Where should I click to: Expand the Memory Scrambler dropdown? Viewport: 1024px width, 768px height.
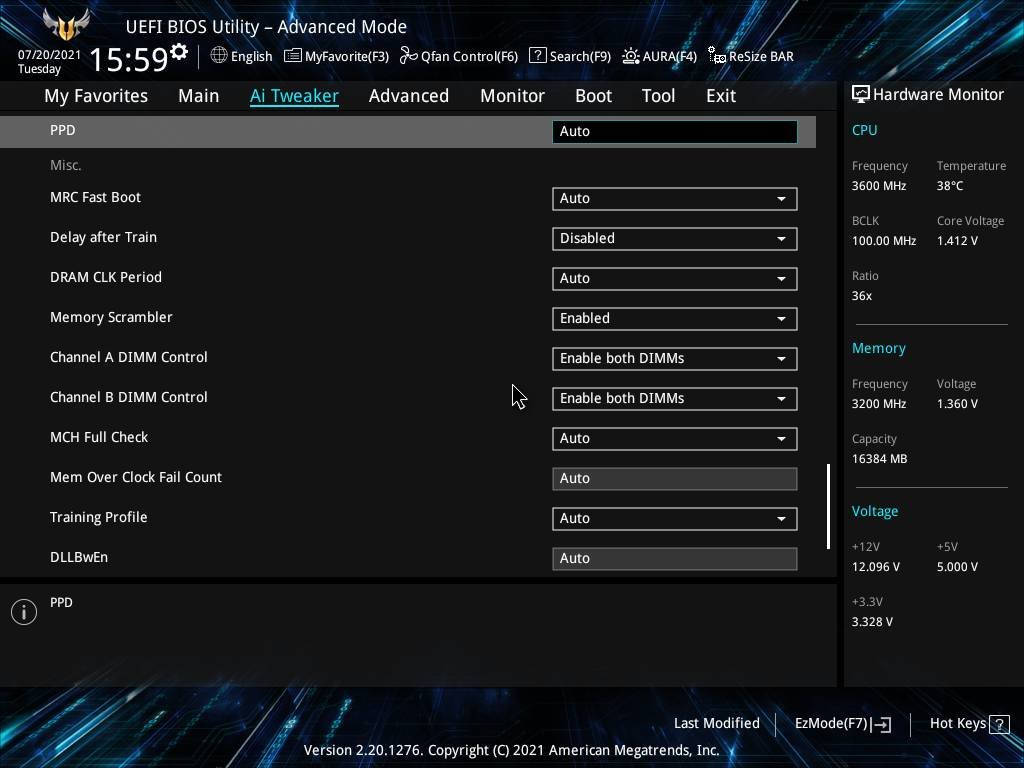[x=674, y=318]
